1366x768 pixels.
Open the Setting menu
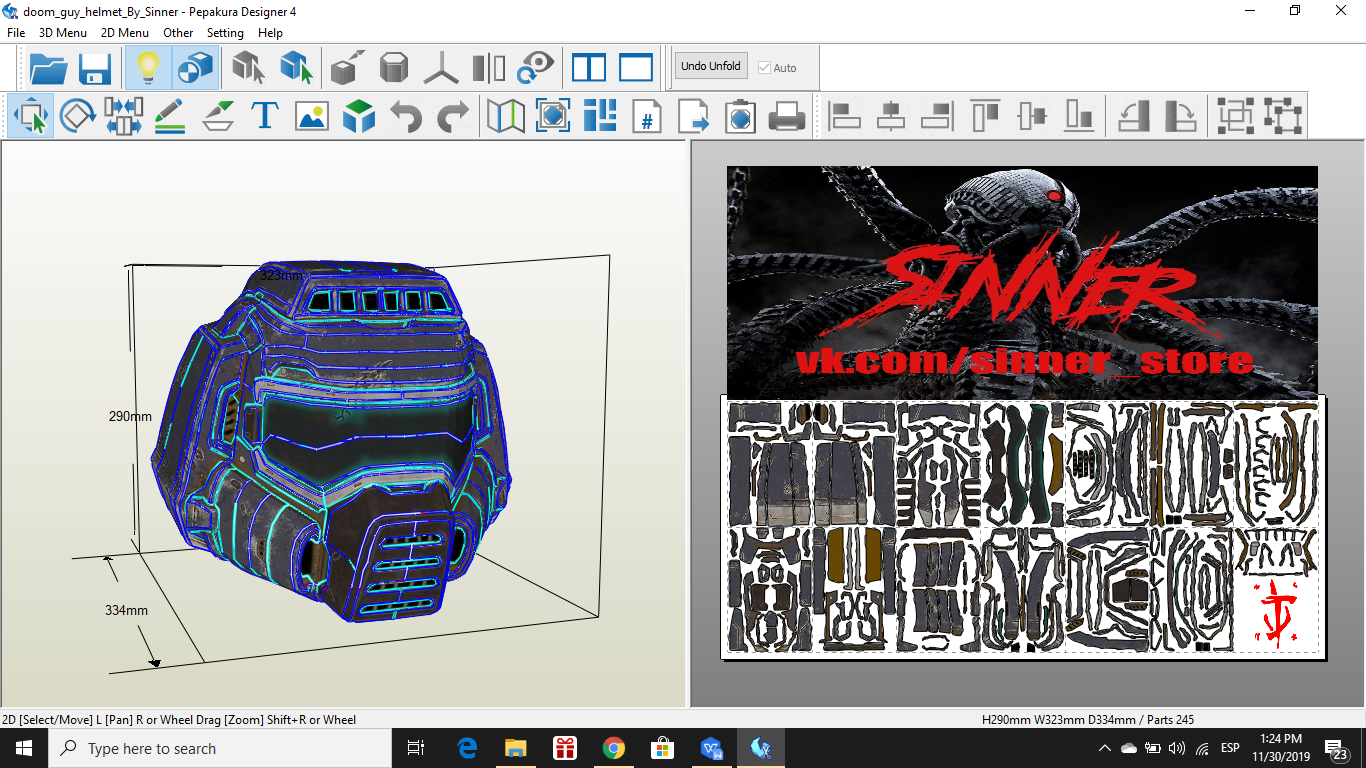[x=225, y=33]
